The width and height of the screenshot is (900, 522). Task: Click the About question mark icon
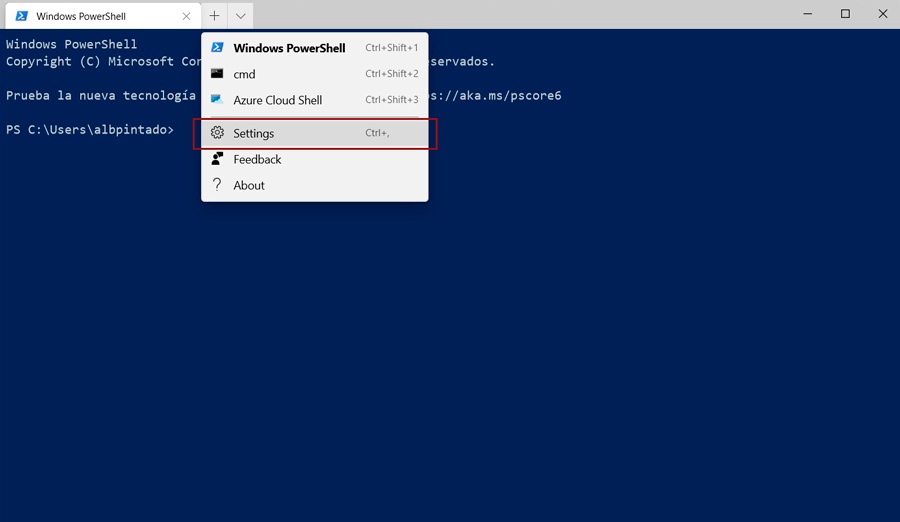click(x=217, y=184)
